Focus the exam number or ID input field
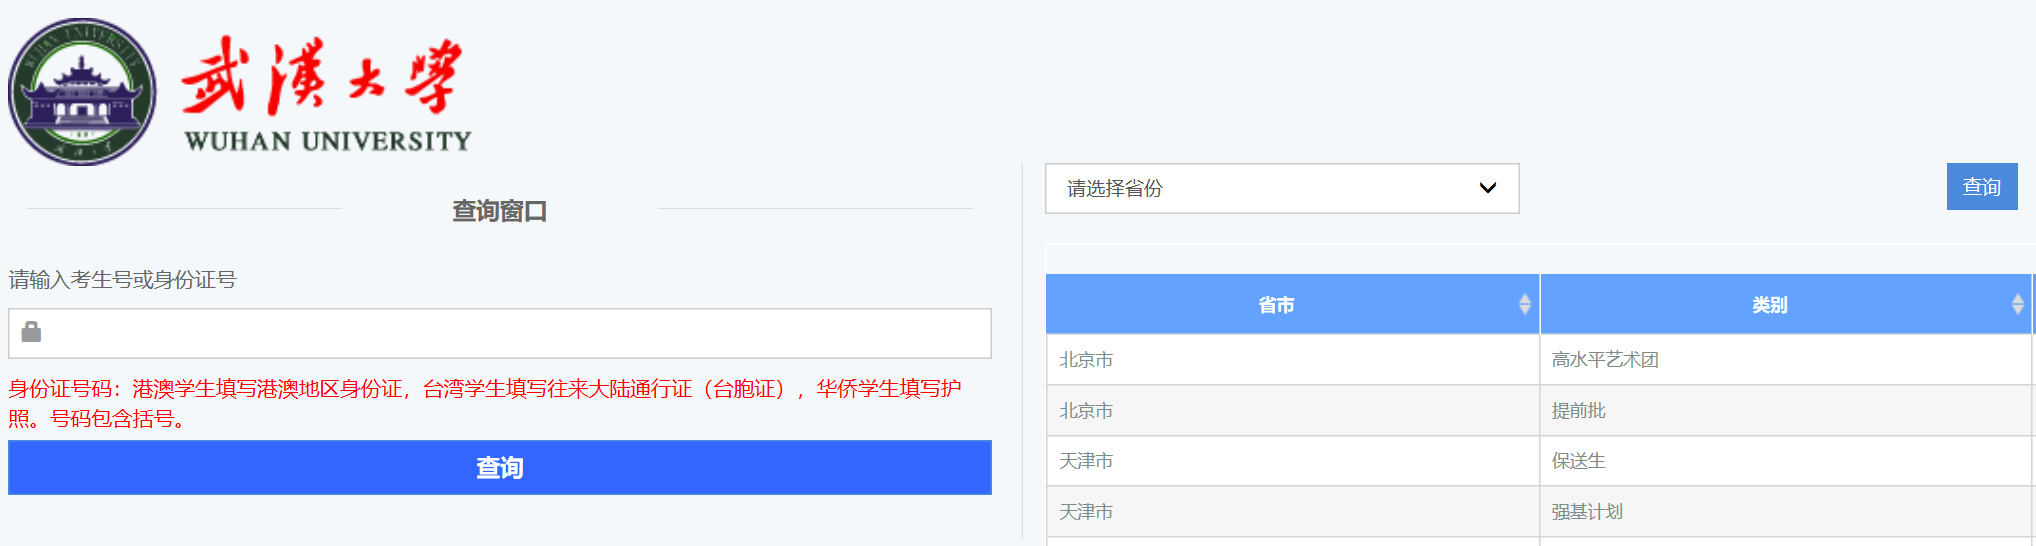The width and height of the screenshot is (2036, 546). point(510,333)
